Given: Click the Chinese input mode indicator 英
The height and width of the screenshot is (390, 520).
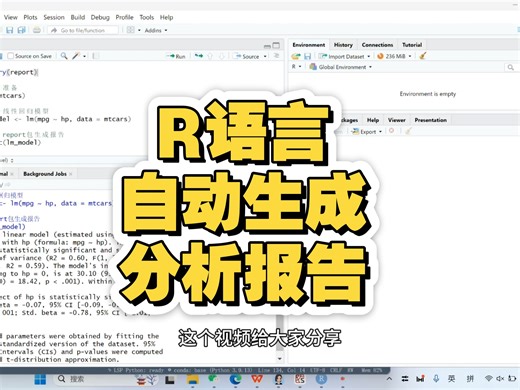Looking at the screenshot, I should tap(452, 379).
